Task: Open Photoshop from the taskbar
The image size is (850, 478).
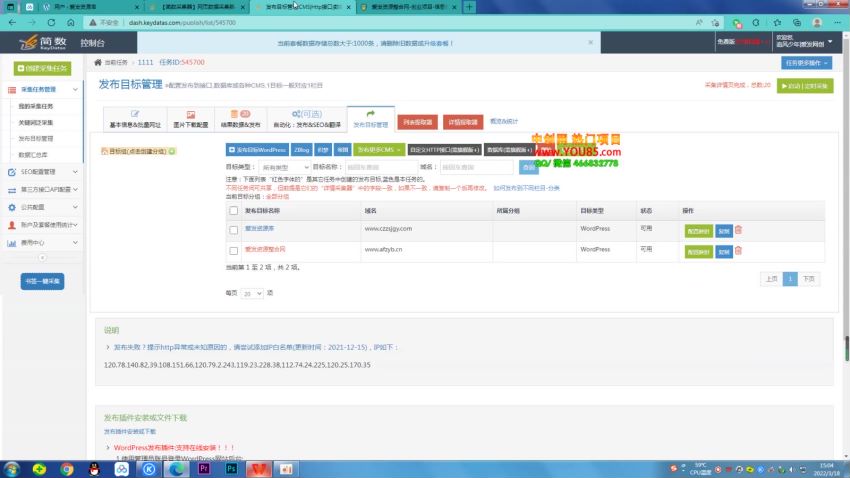Action: (x=231, y=469)
